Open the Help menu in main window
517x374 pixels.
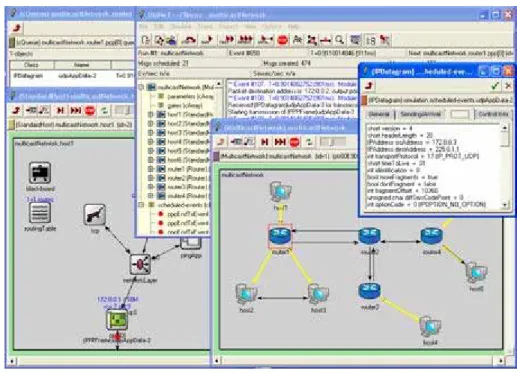pos(293,26)
